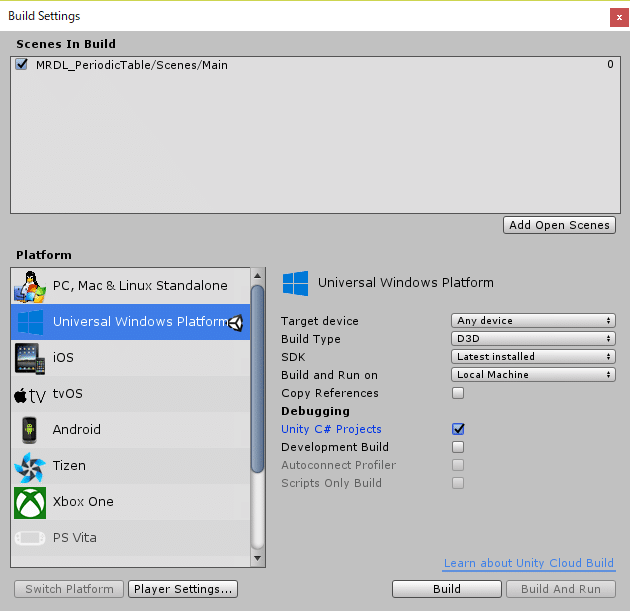Click the Xbox One logo icon
The height and width of the screenshot is (611, 630).
pyautogui.click(x=30, y=503)
